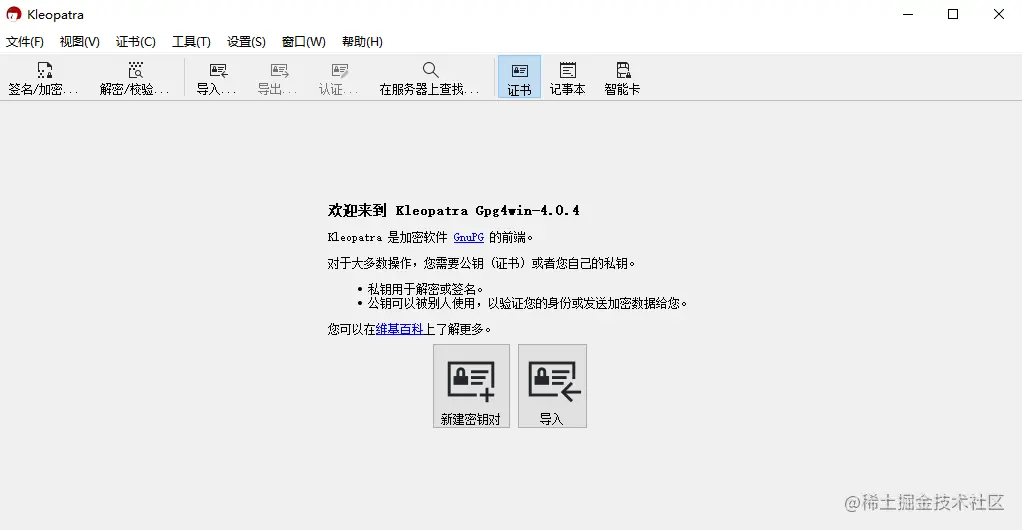Click the large 导入 button in welcome area
Screen dimensions: 1022x530
(x=552, y=386)
